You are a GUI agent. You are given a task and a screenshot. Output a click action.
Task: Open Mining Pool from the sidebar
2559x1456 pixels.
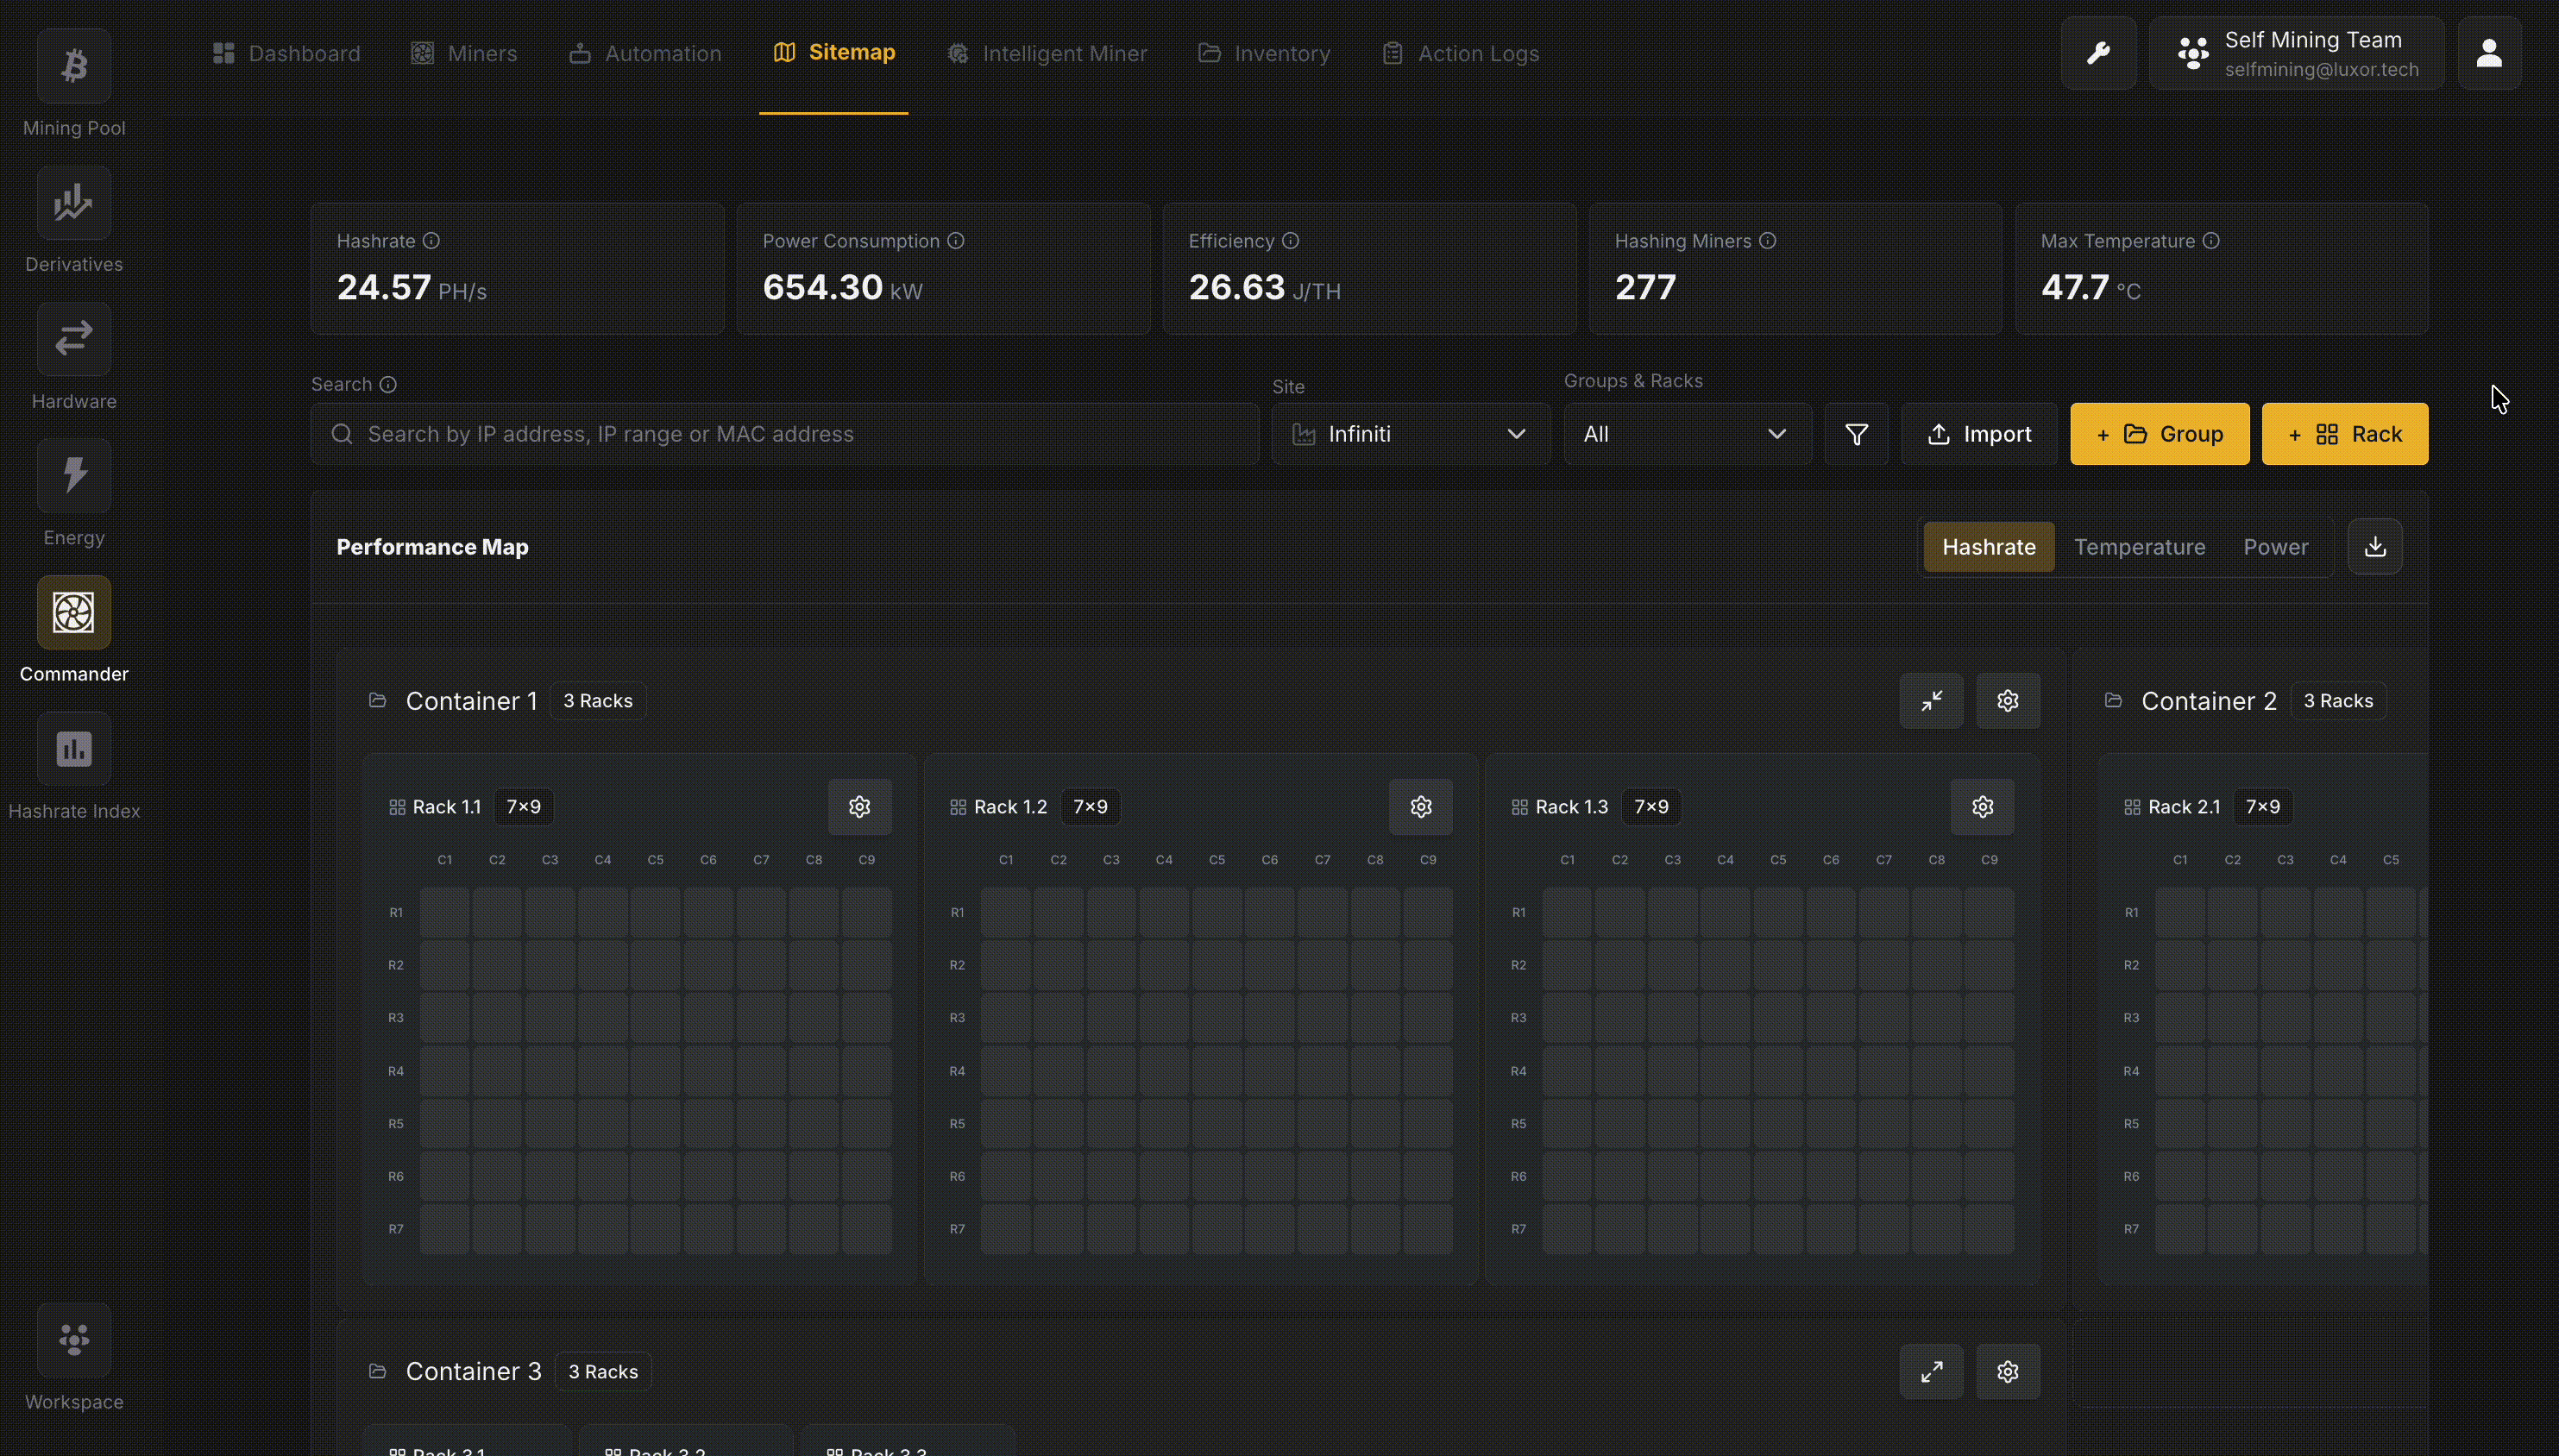point(73,66)
